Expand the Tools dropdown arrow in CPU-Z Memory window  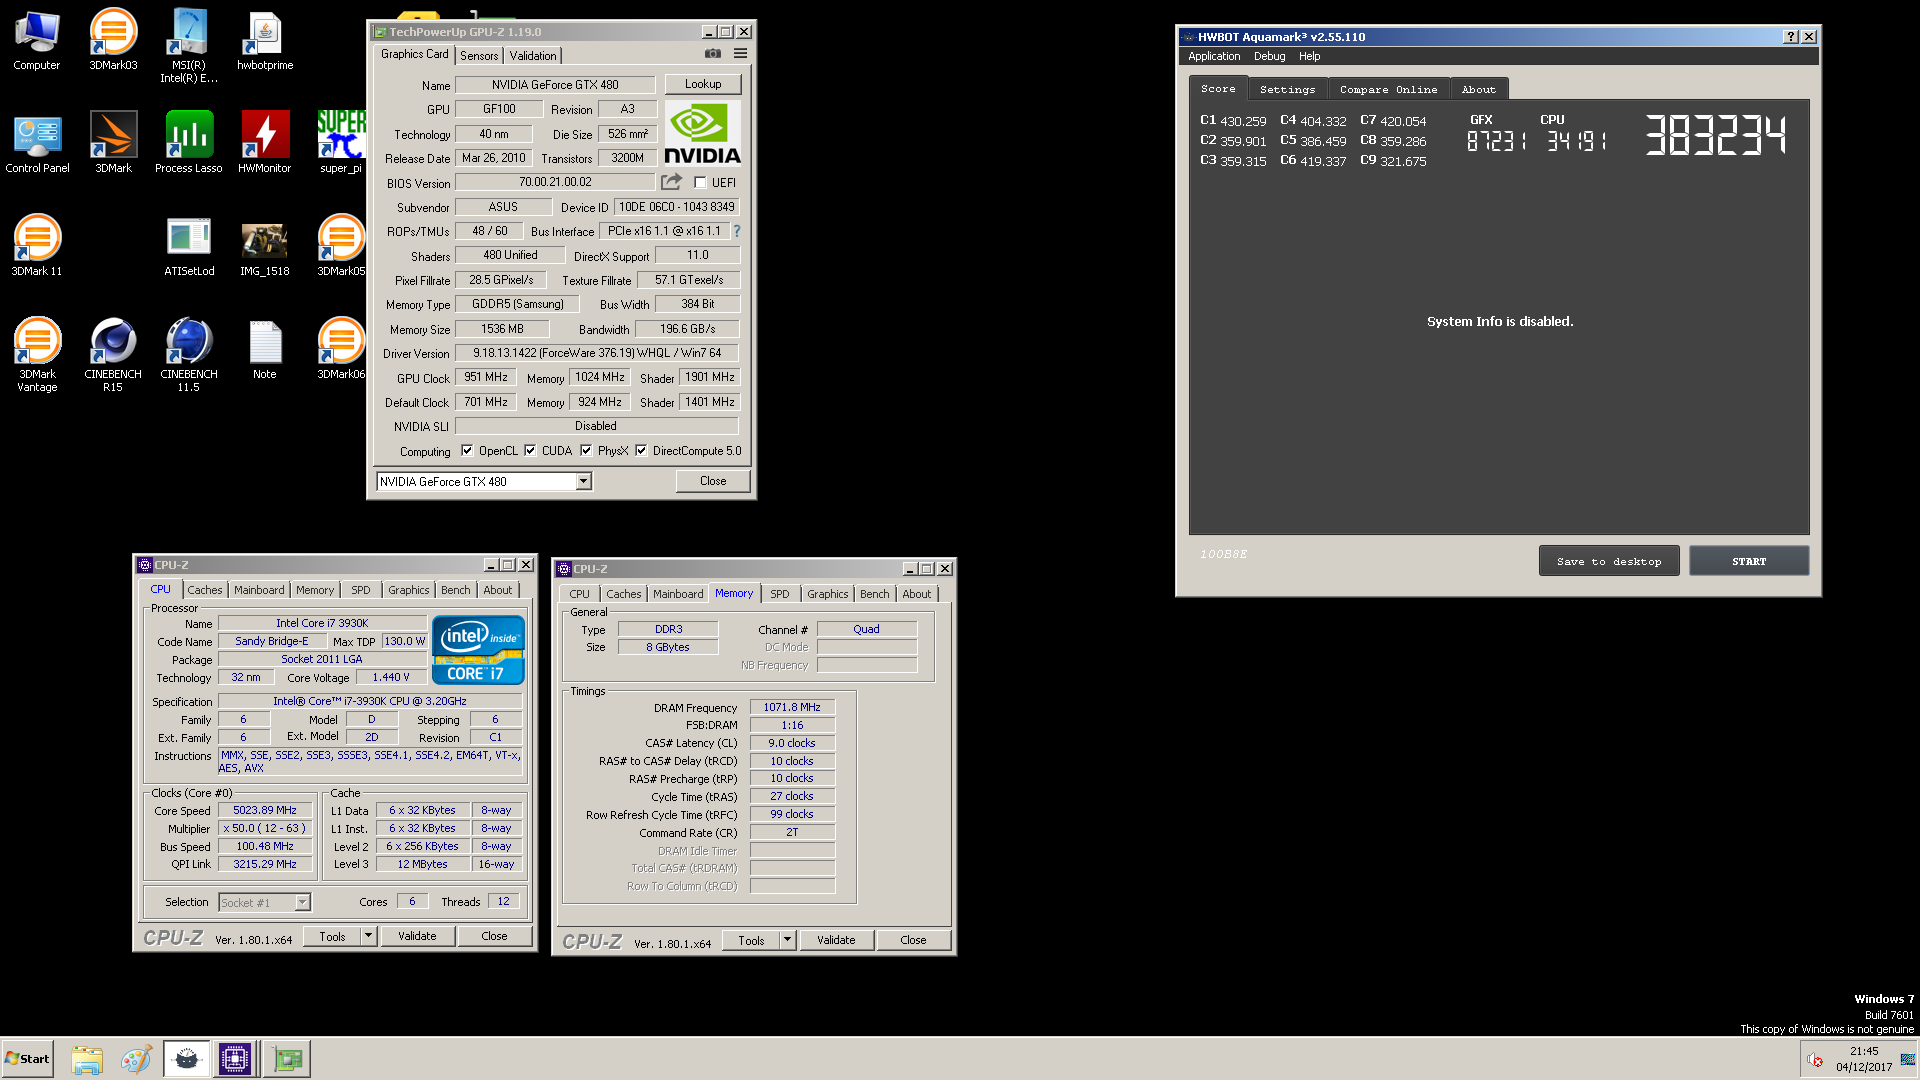(x=787, y=940)
